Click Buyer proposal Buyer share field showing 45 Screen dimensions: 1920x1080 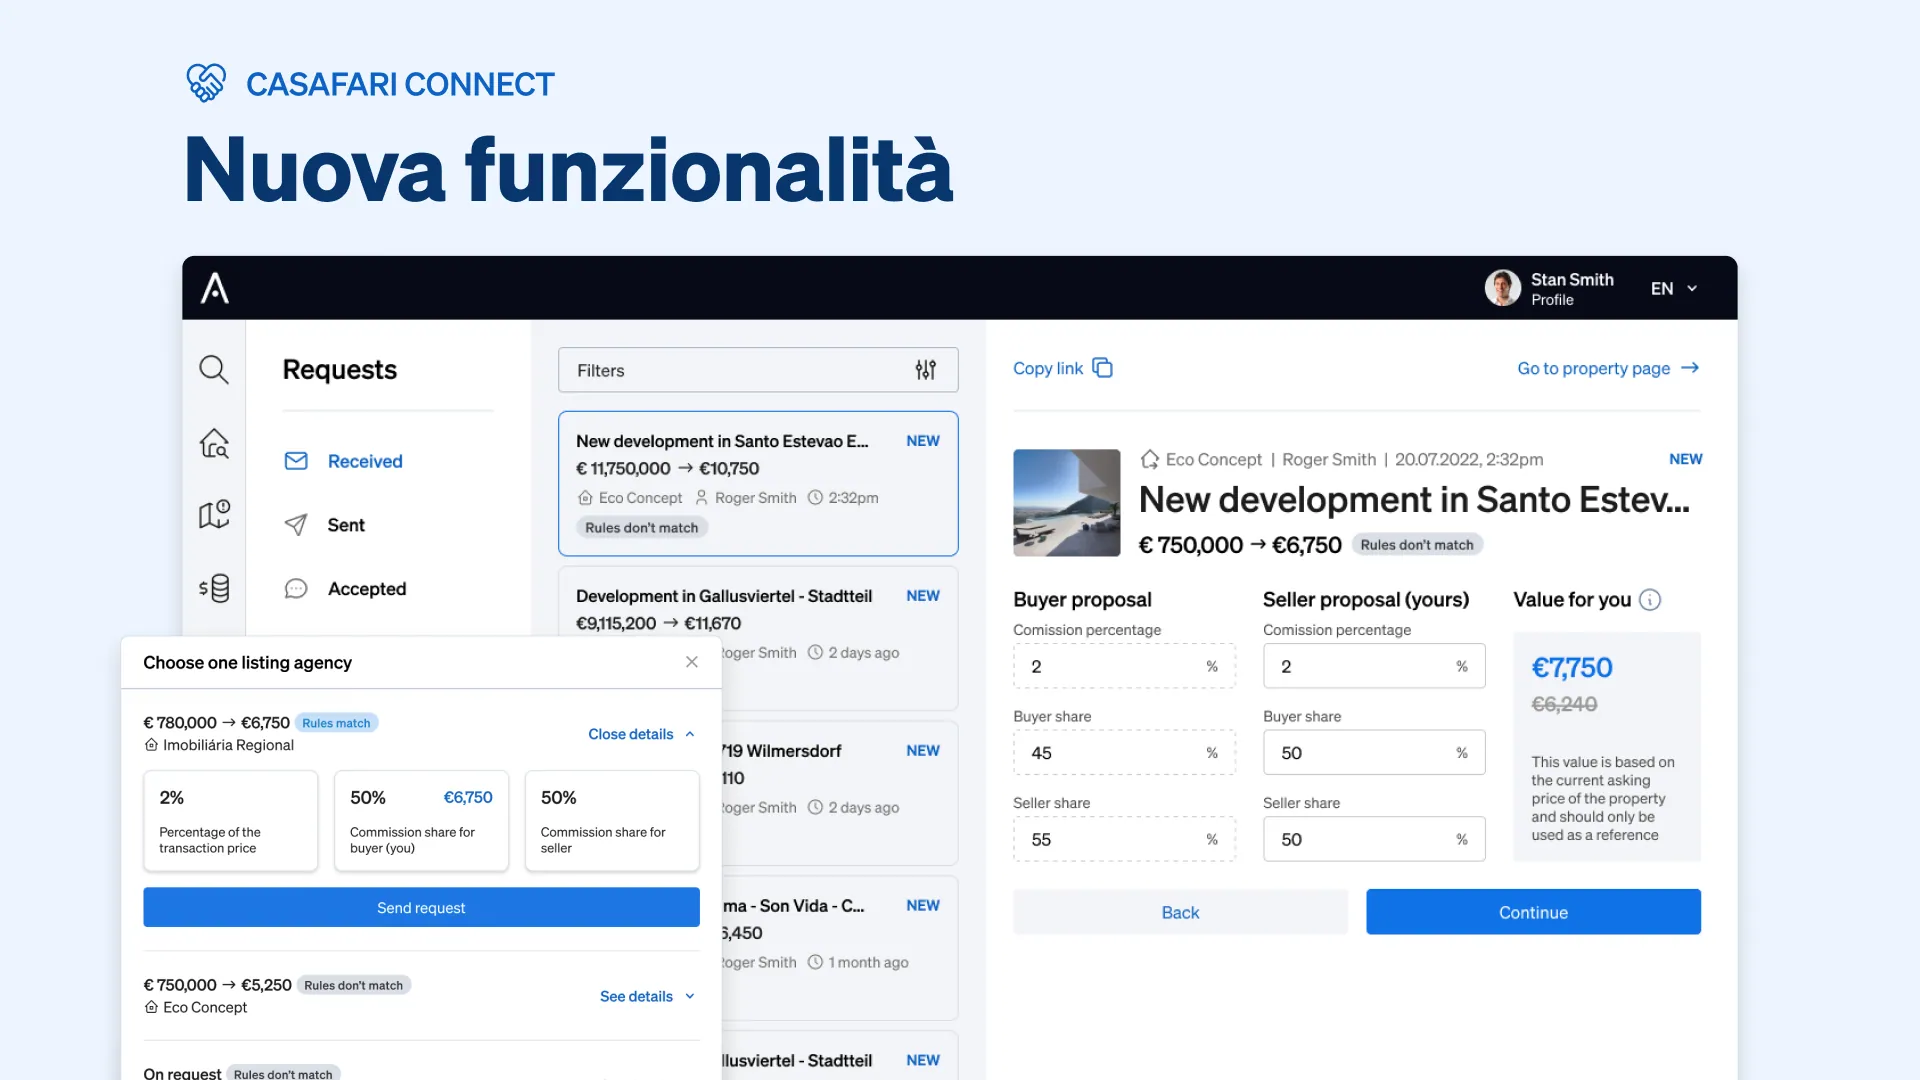coord(1124,753)
